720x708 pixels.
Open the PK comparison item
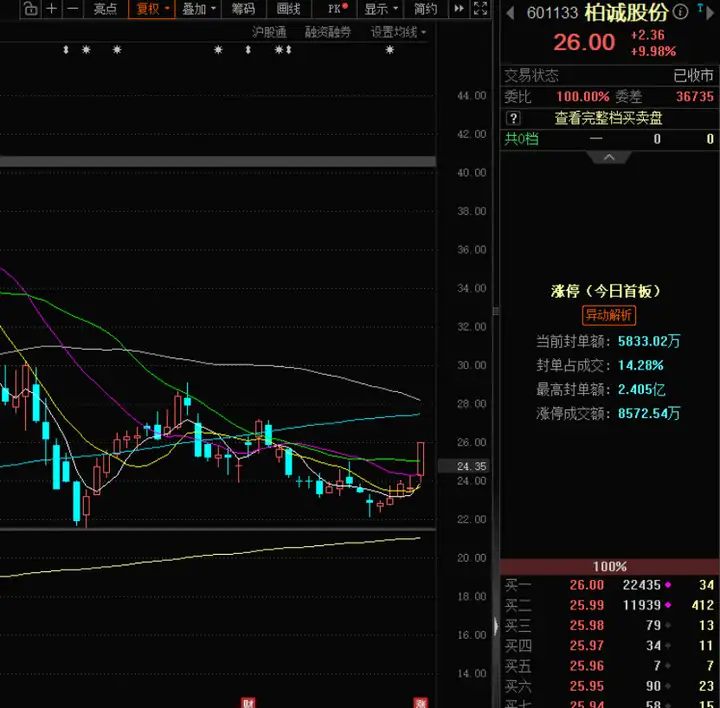[x=338, y=9]
